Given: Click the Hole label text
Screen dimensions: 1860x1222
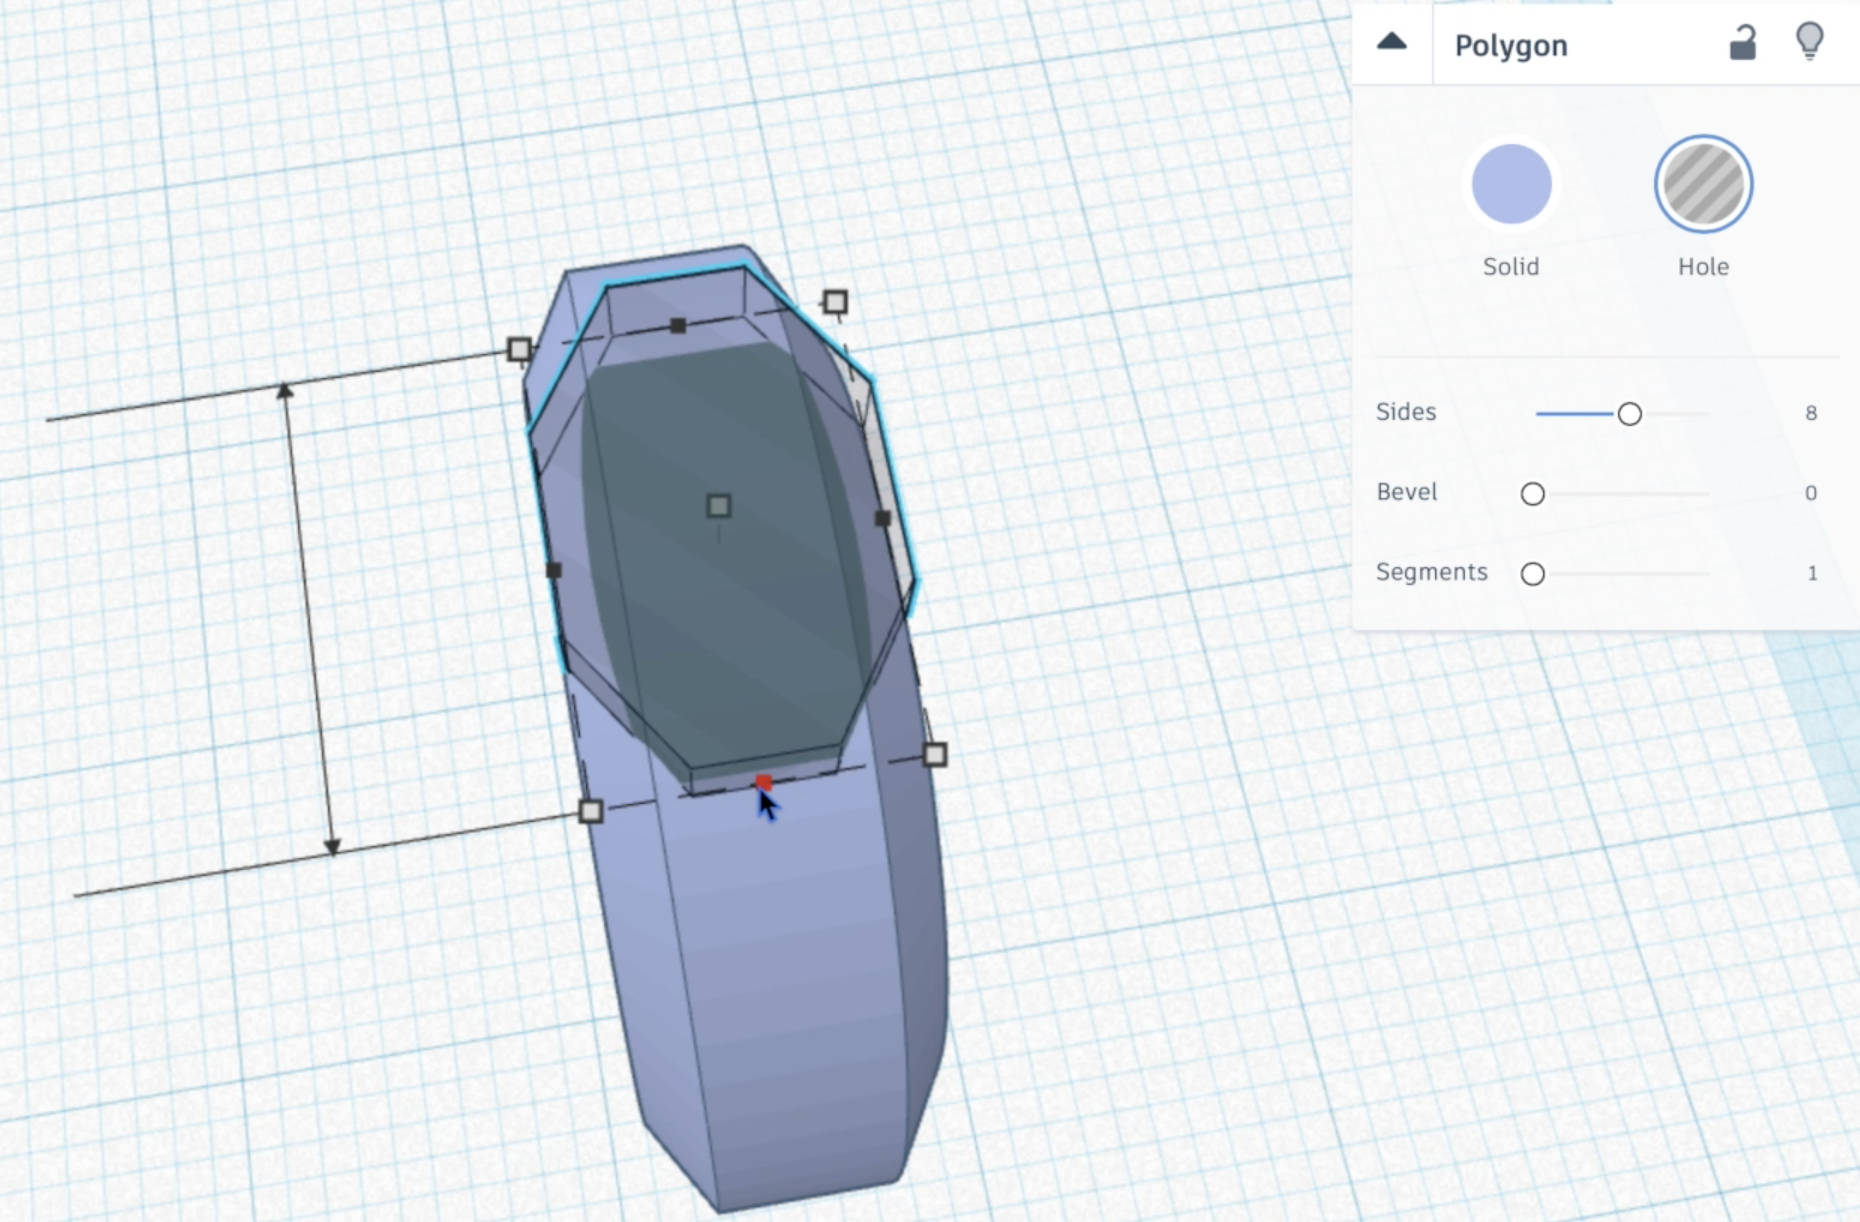Looking at the screenshot, I should tap(1703, 267).
